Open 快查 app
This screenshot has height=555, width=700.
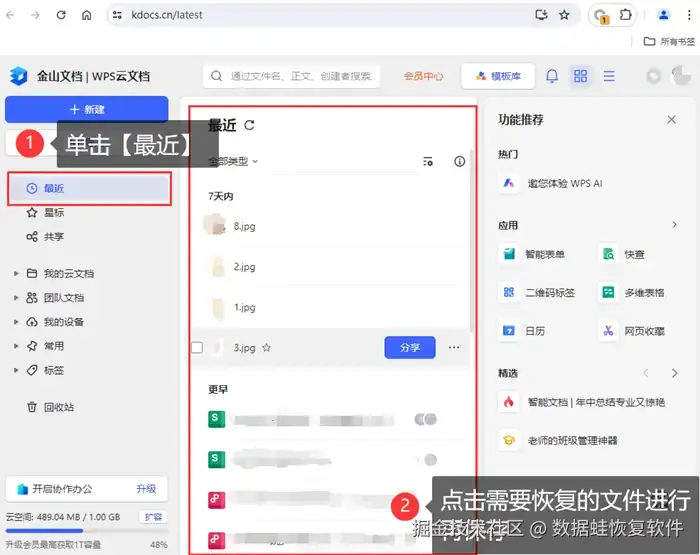623,255
